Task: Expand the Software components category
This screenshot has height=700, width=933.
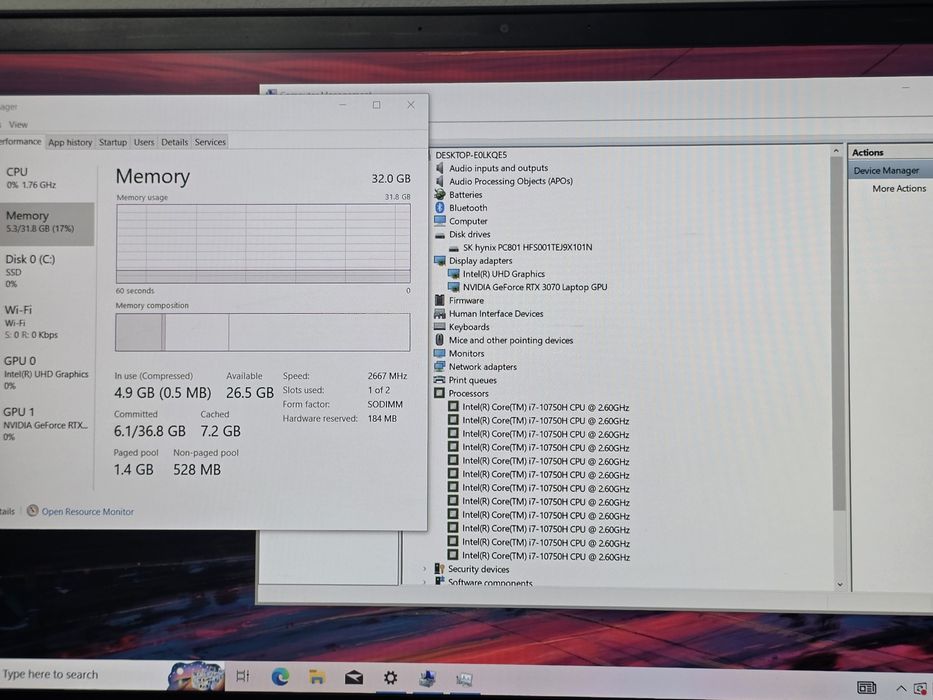Action: 424,582
